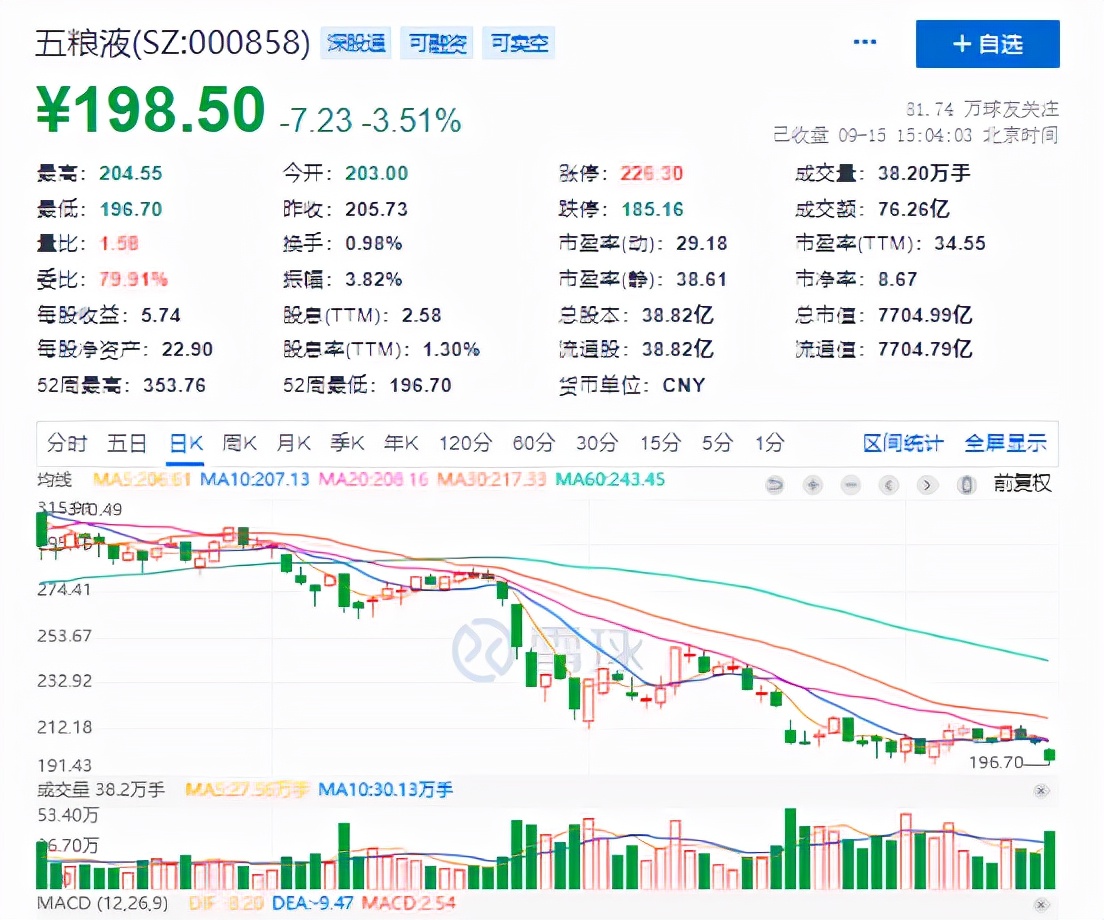This screenshot has height=920, width=1104.
Task: Select the 周K chart tab
Action: (239, 443)
